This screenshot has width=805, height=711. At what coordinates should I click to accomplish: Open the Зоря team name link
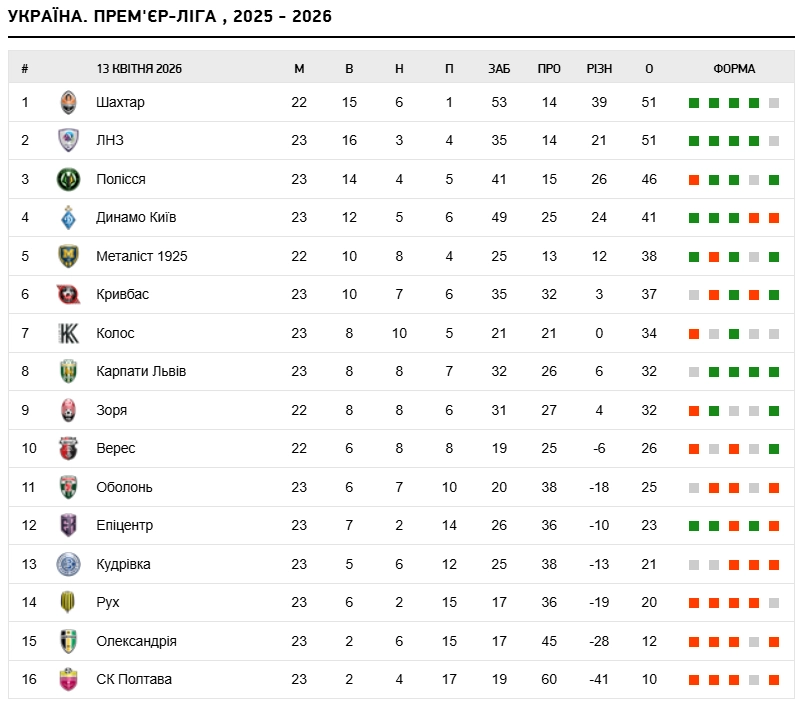(x=111, y=410)
